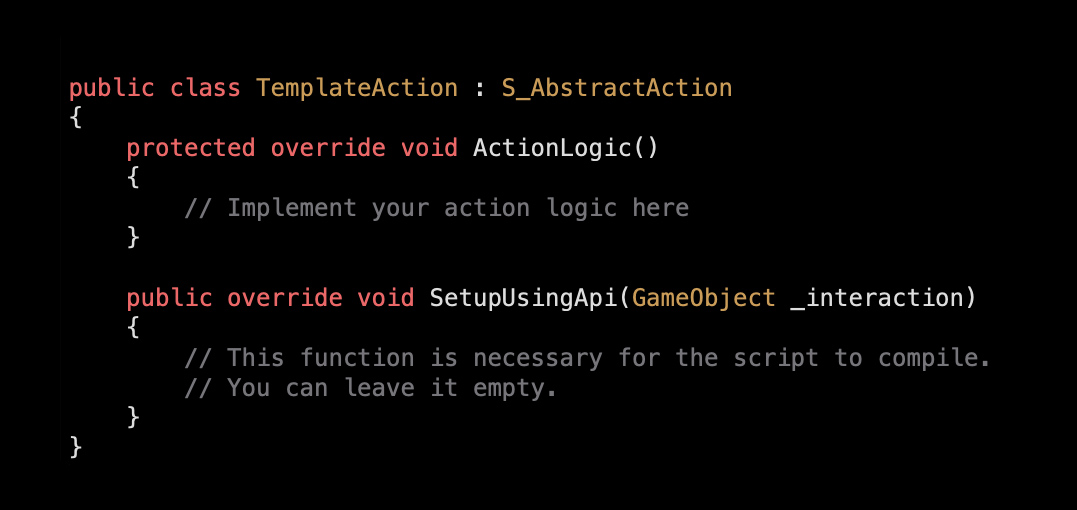Click 'void' keyword before SetupUsingApi
1077x510 pixels.
[386, 298]
